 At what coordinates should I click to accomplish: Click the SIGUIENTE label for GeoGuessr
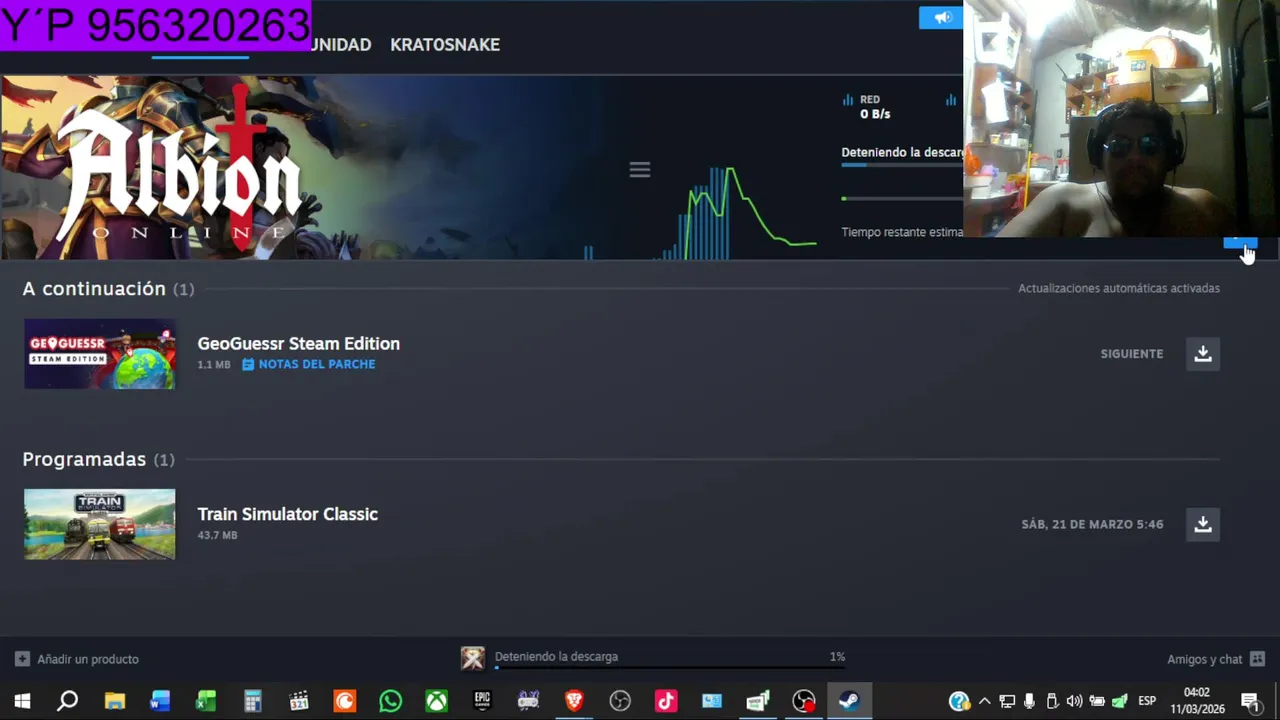pos(1132,354)
